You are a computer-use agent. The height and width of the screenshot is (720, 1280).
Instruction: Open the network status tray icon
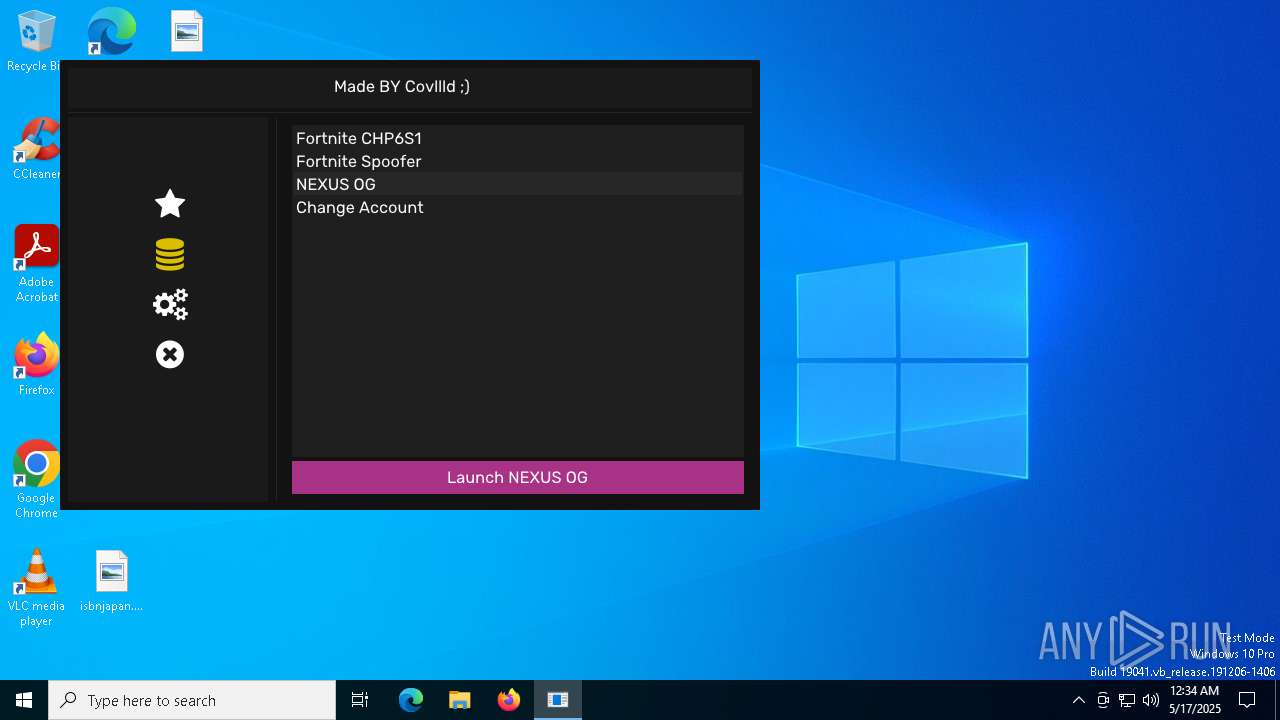[x=1127, y=700]
